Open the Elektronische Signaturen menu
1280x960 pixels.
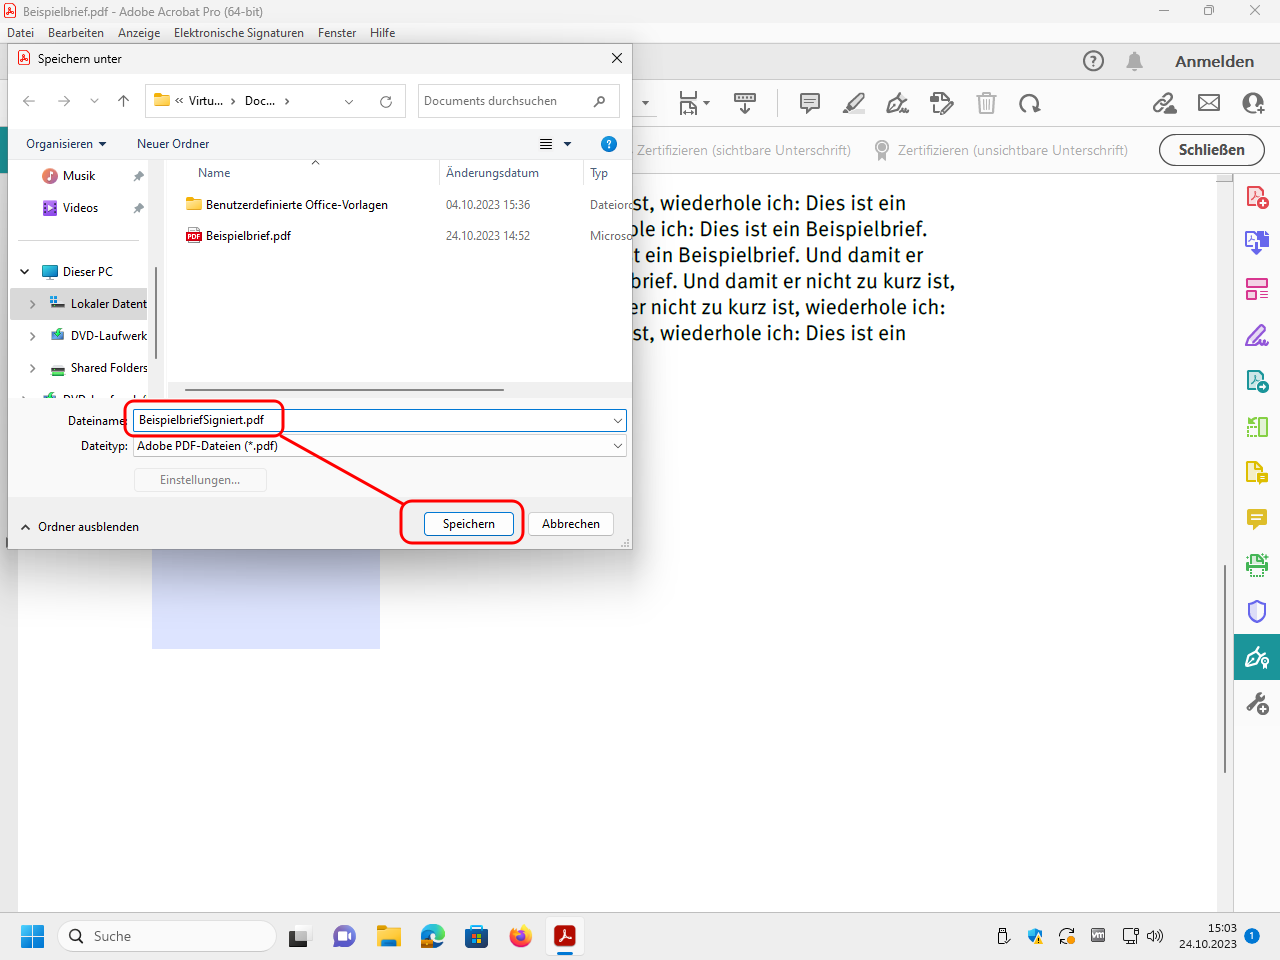click(238, 33)
